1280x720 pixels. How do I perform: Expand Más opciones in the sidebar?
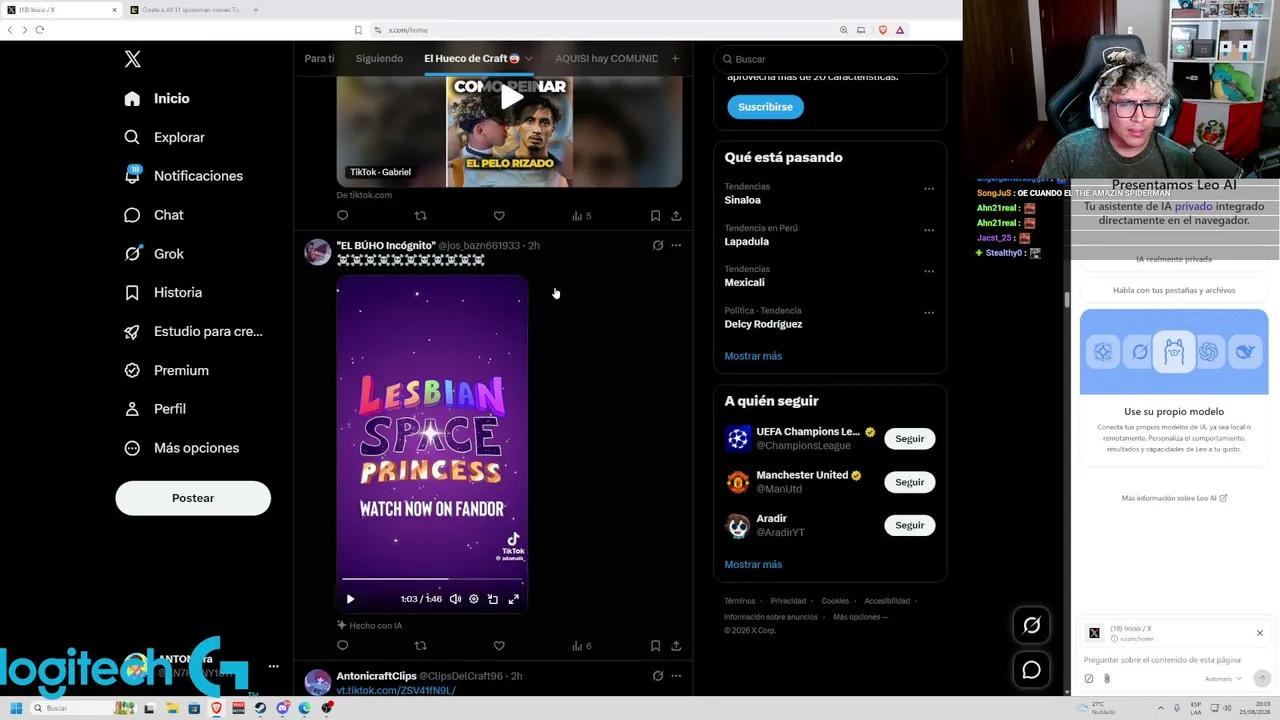182,448
